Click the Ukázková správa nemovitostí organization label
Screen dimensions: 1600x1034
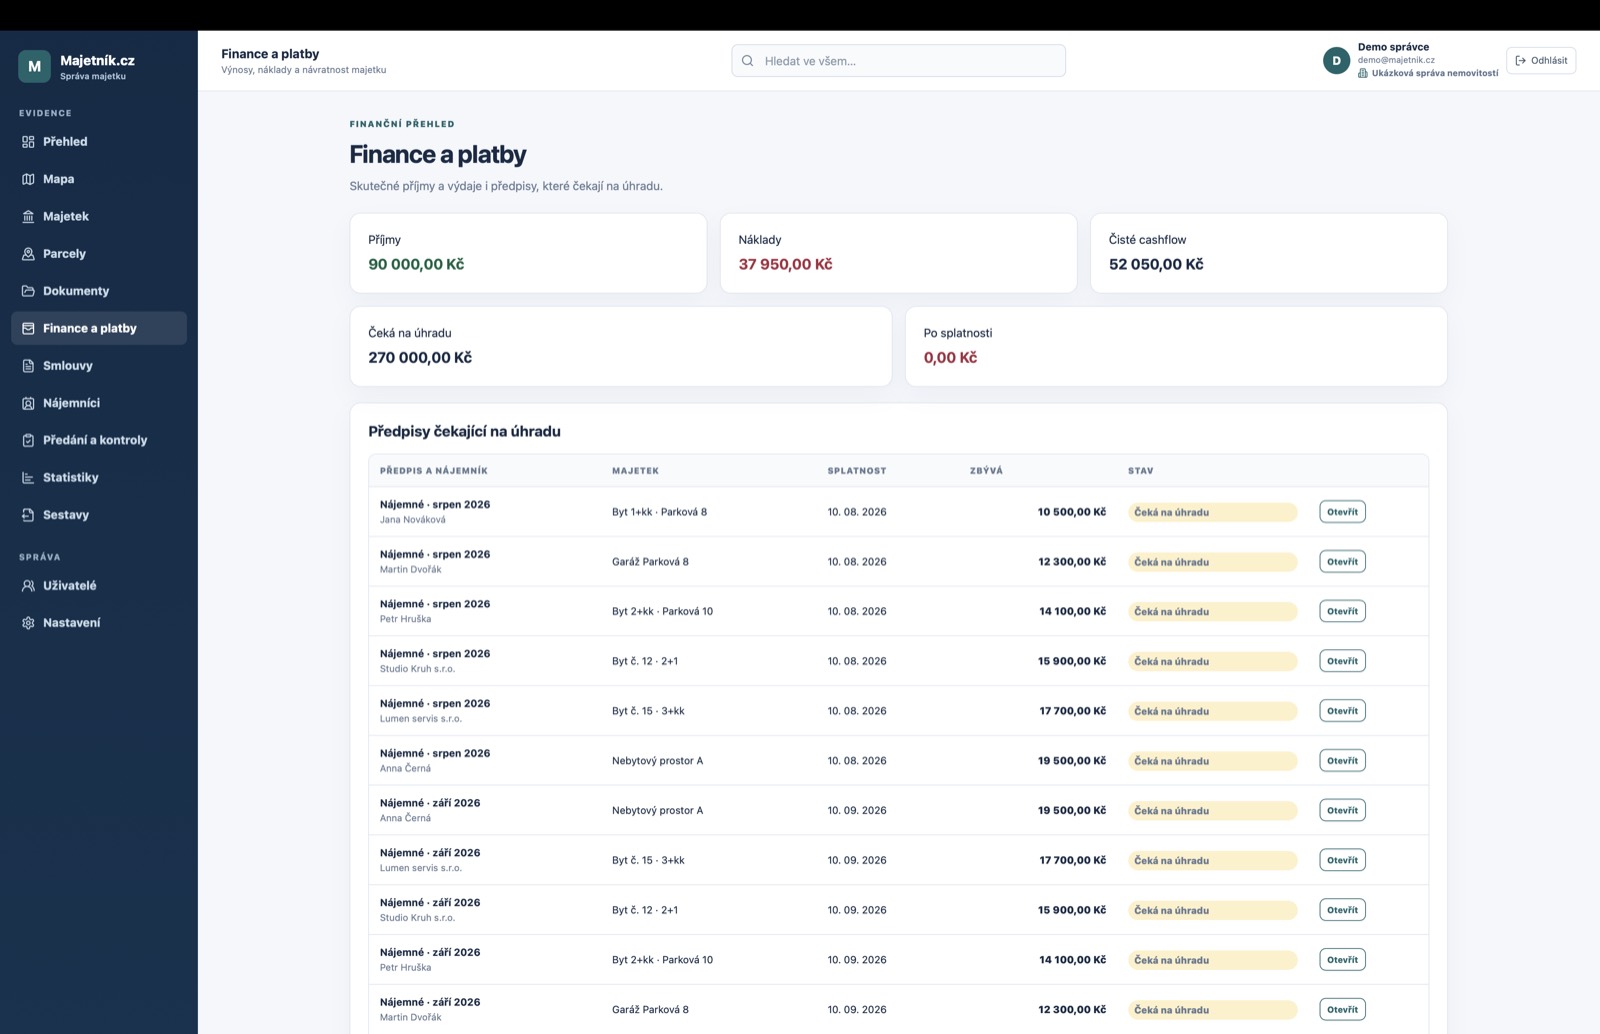[1428, 73]
